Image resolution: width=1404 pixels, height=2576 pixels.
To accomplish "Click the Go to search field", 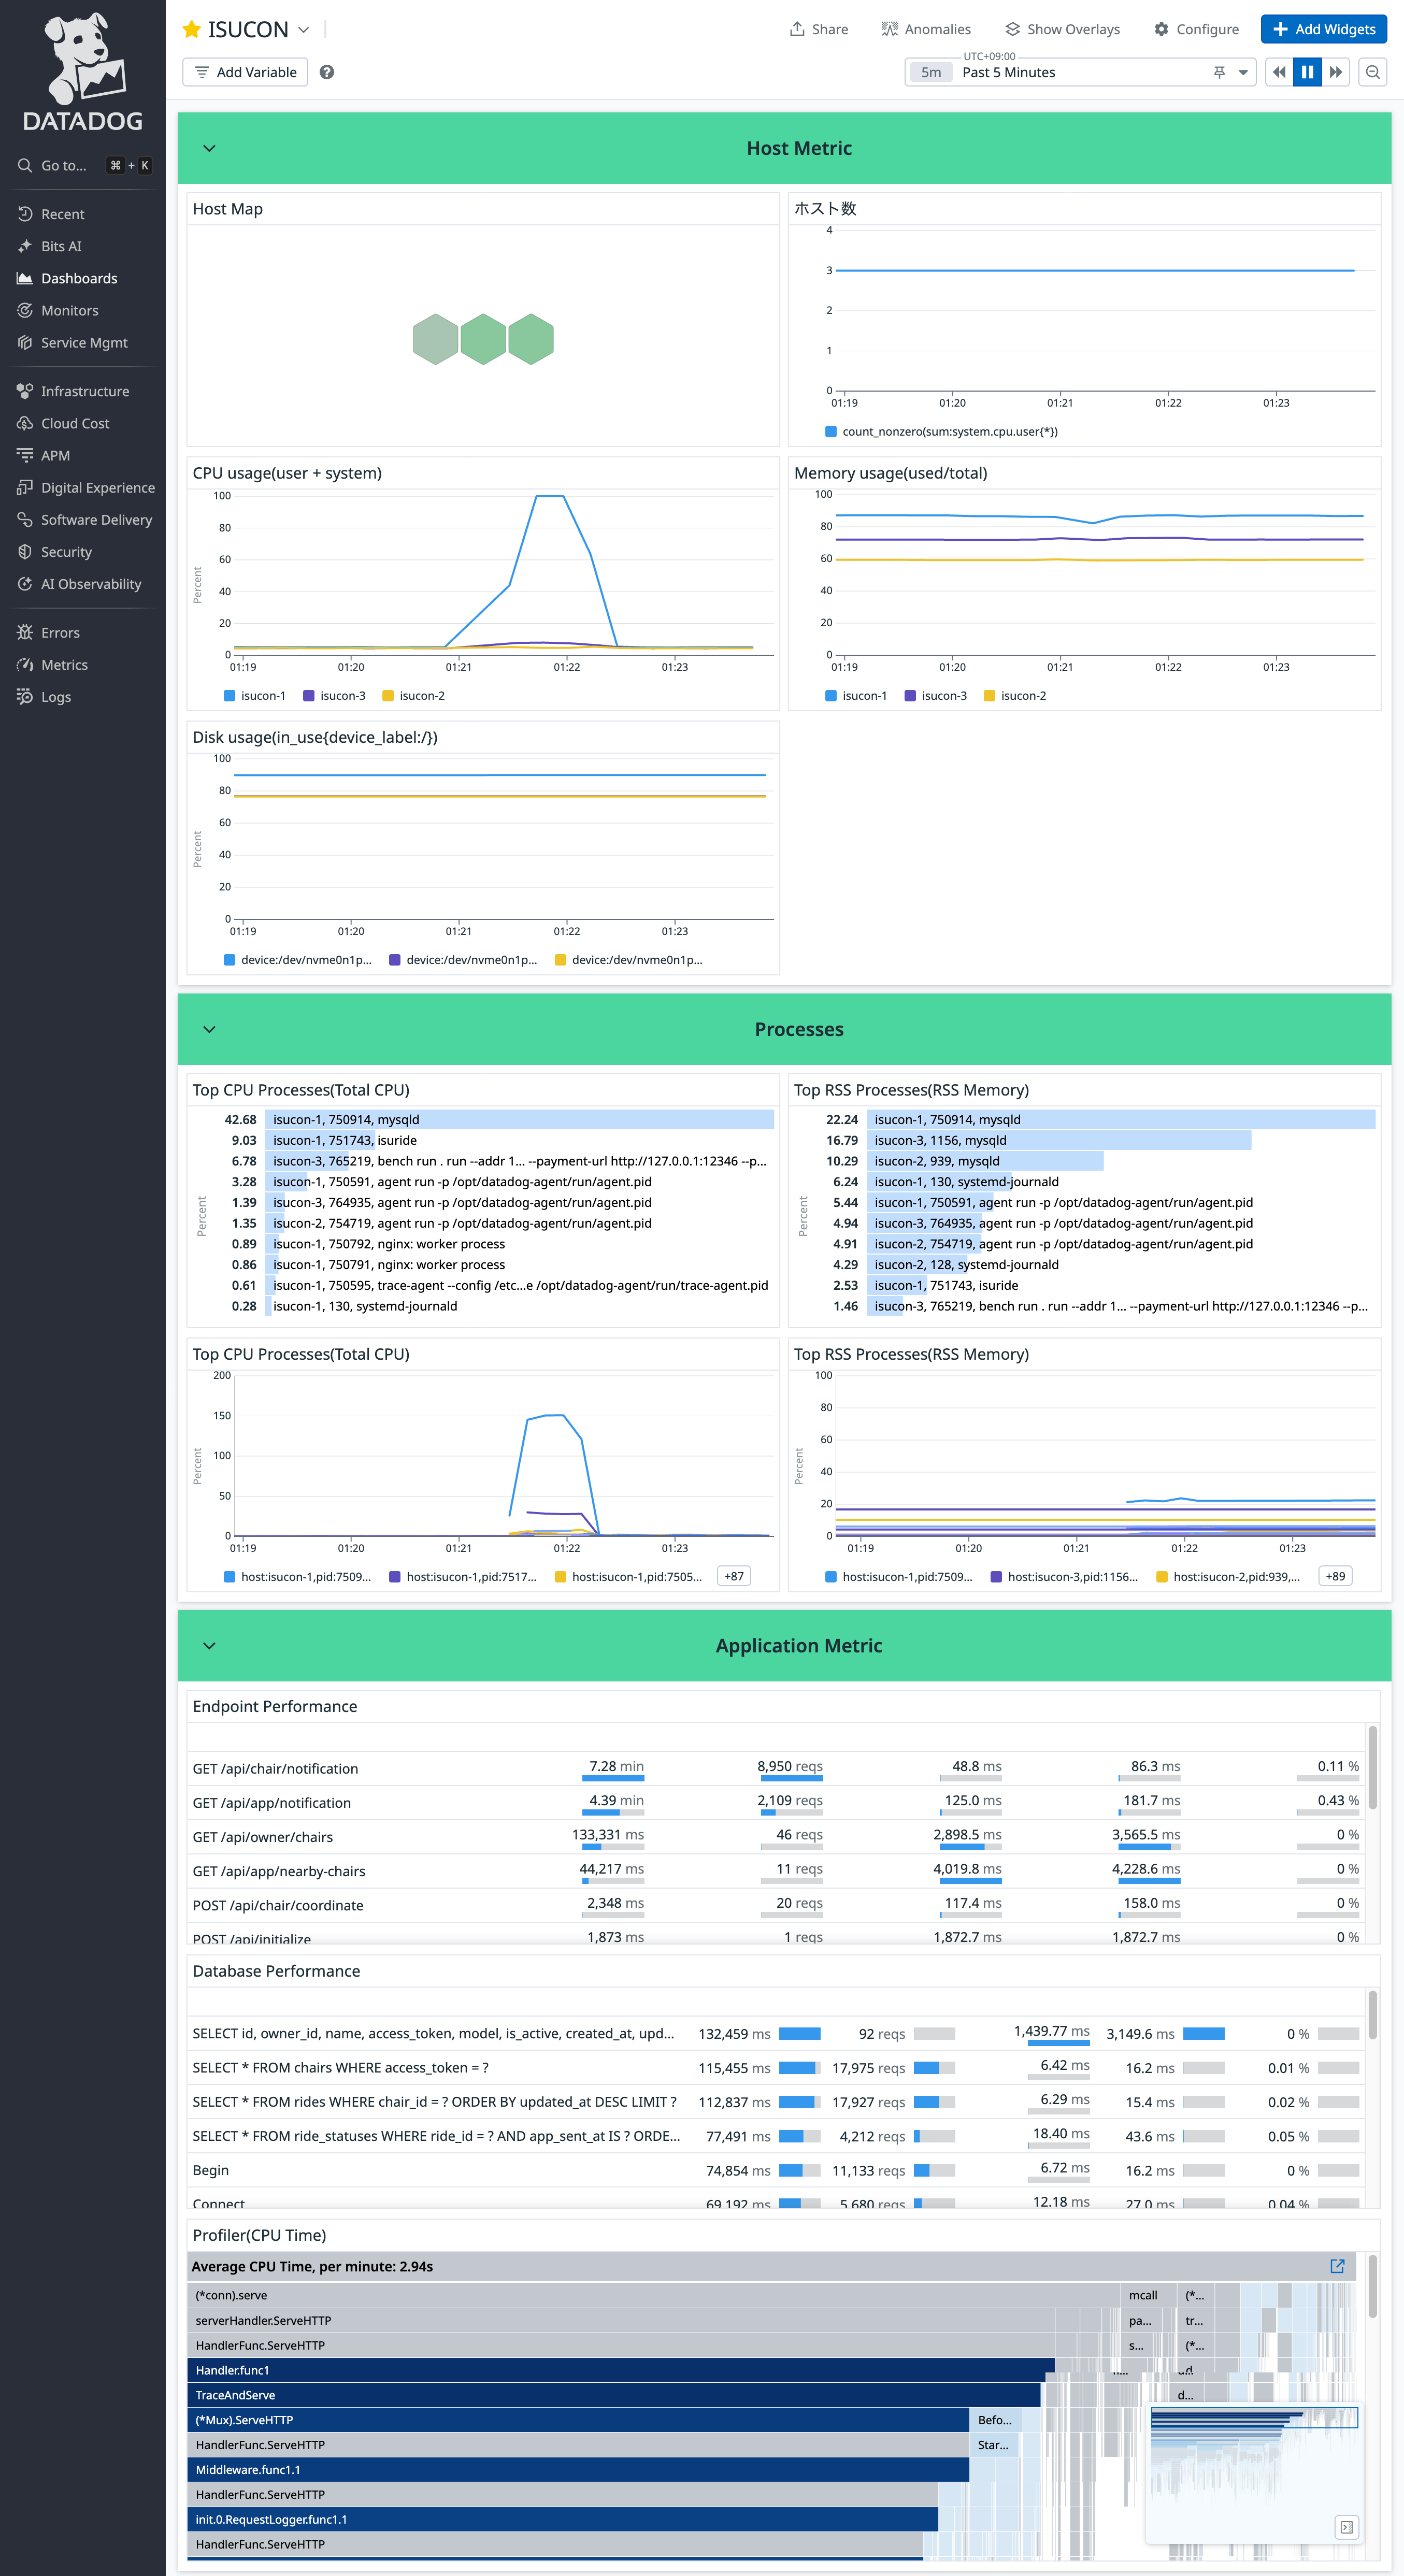I will (63, 165).
